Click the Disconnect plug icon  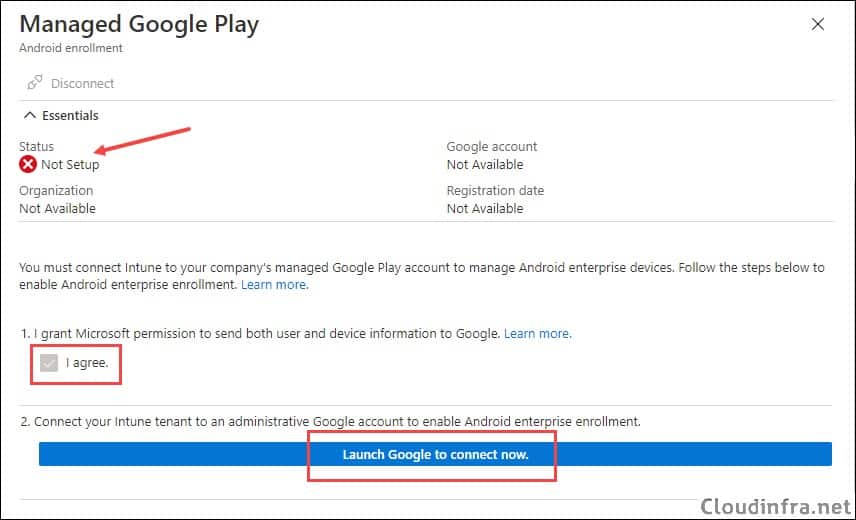35,82
